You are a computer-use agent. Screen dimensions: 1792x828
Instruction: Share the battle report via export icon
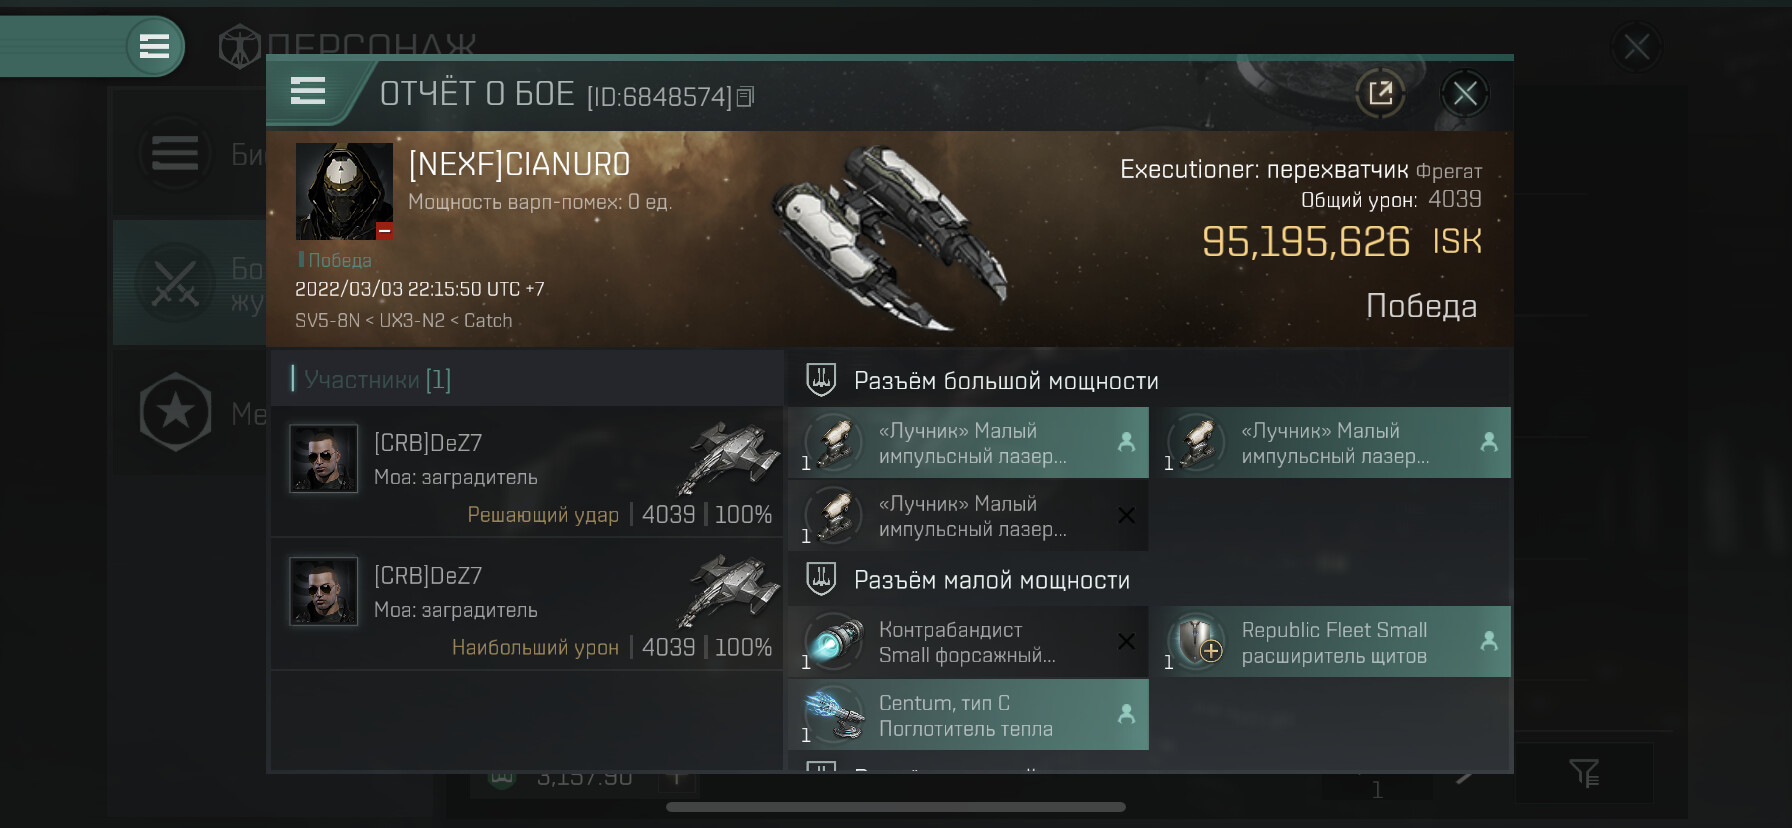click(x=1380, y=94)
